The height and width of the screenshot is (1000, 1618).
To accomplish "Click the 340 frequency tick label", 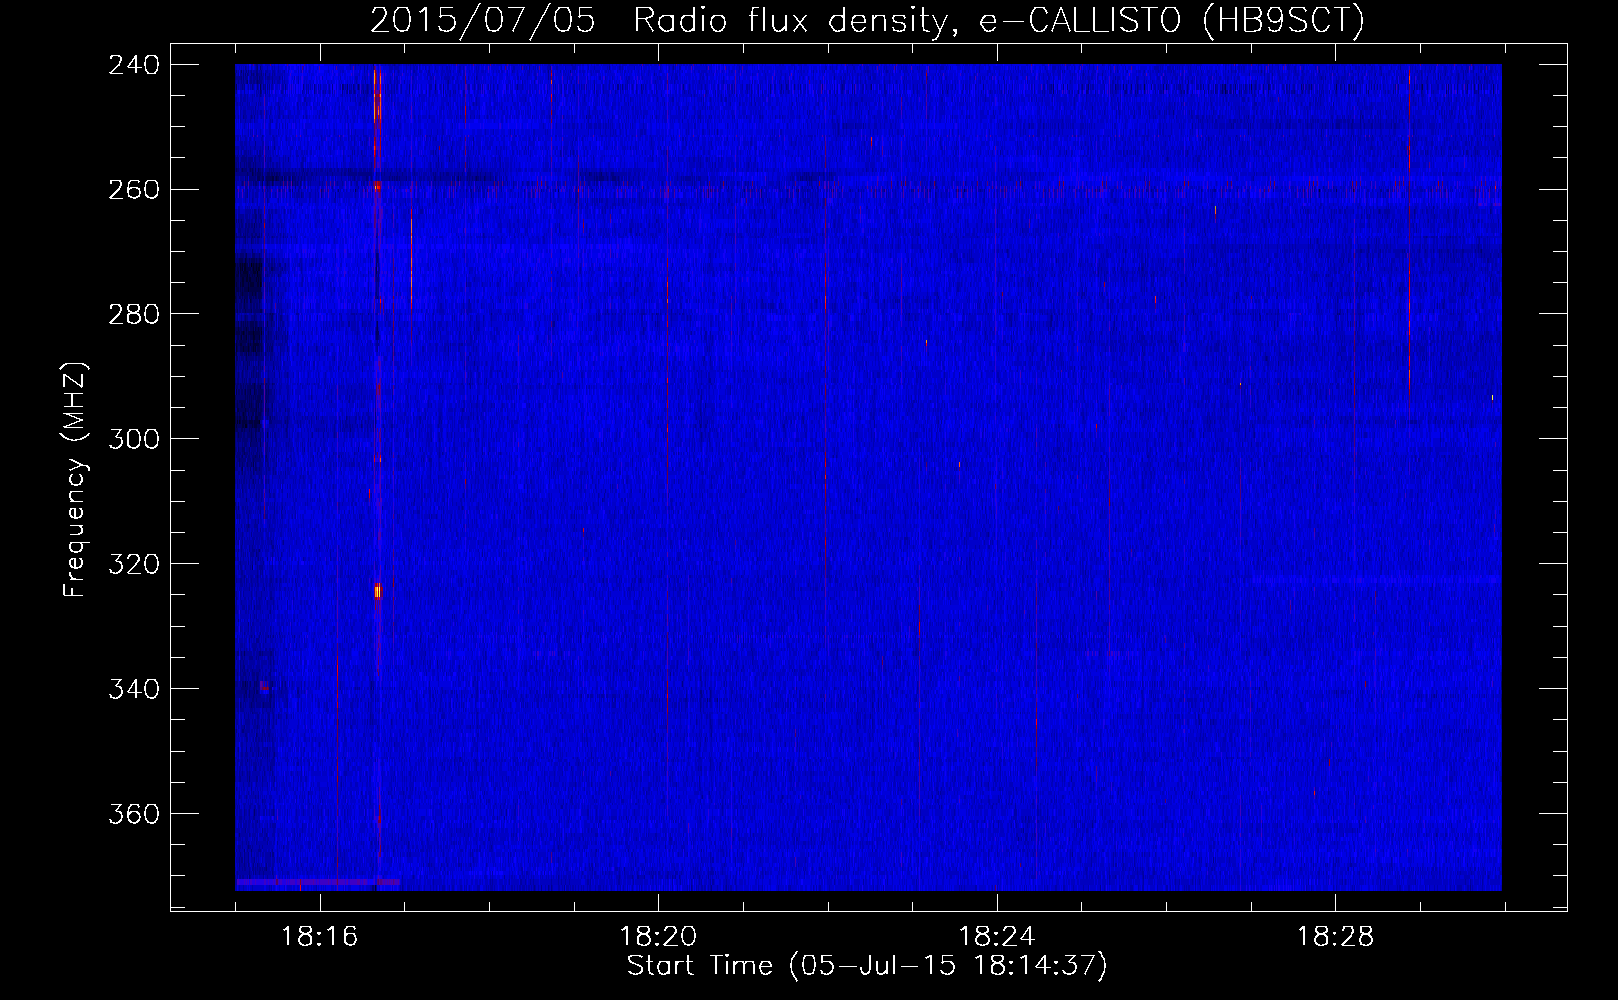I will pyautogui.click(x=134, y=689).
